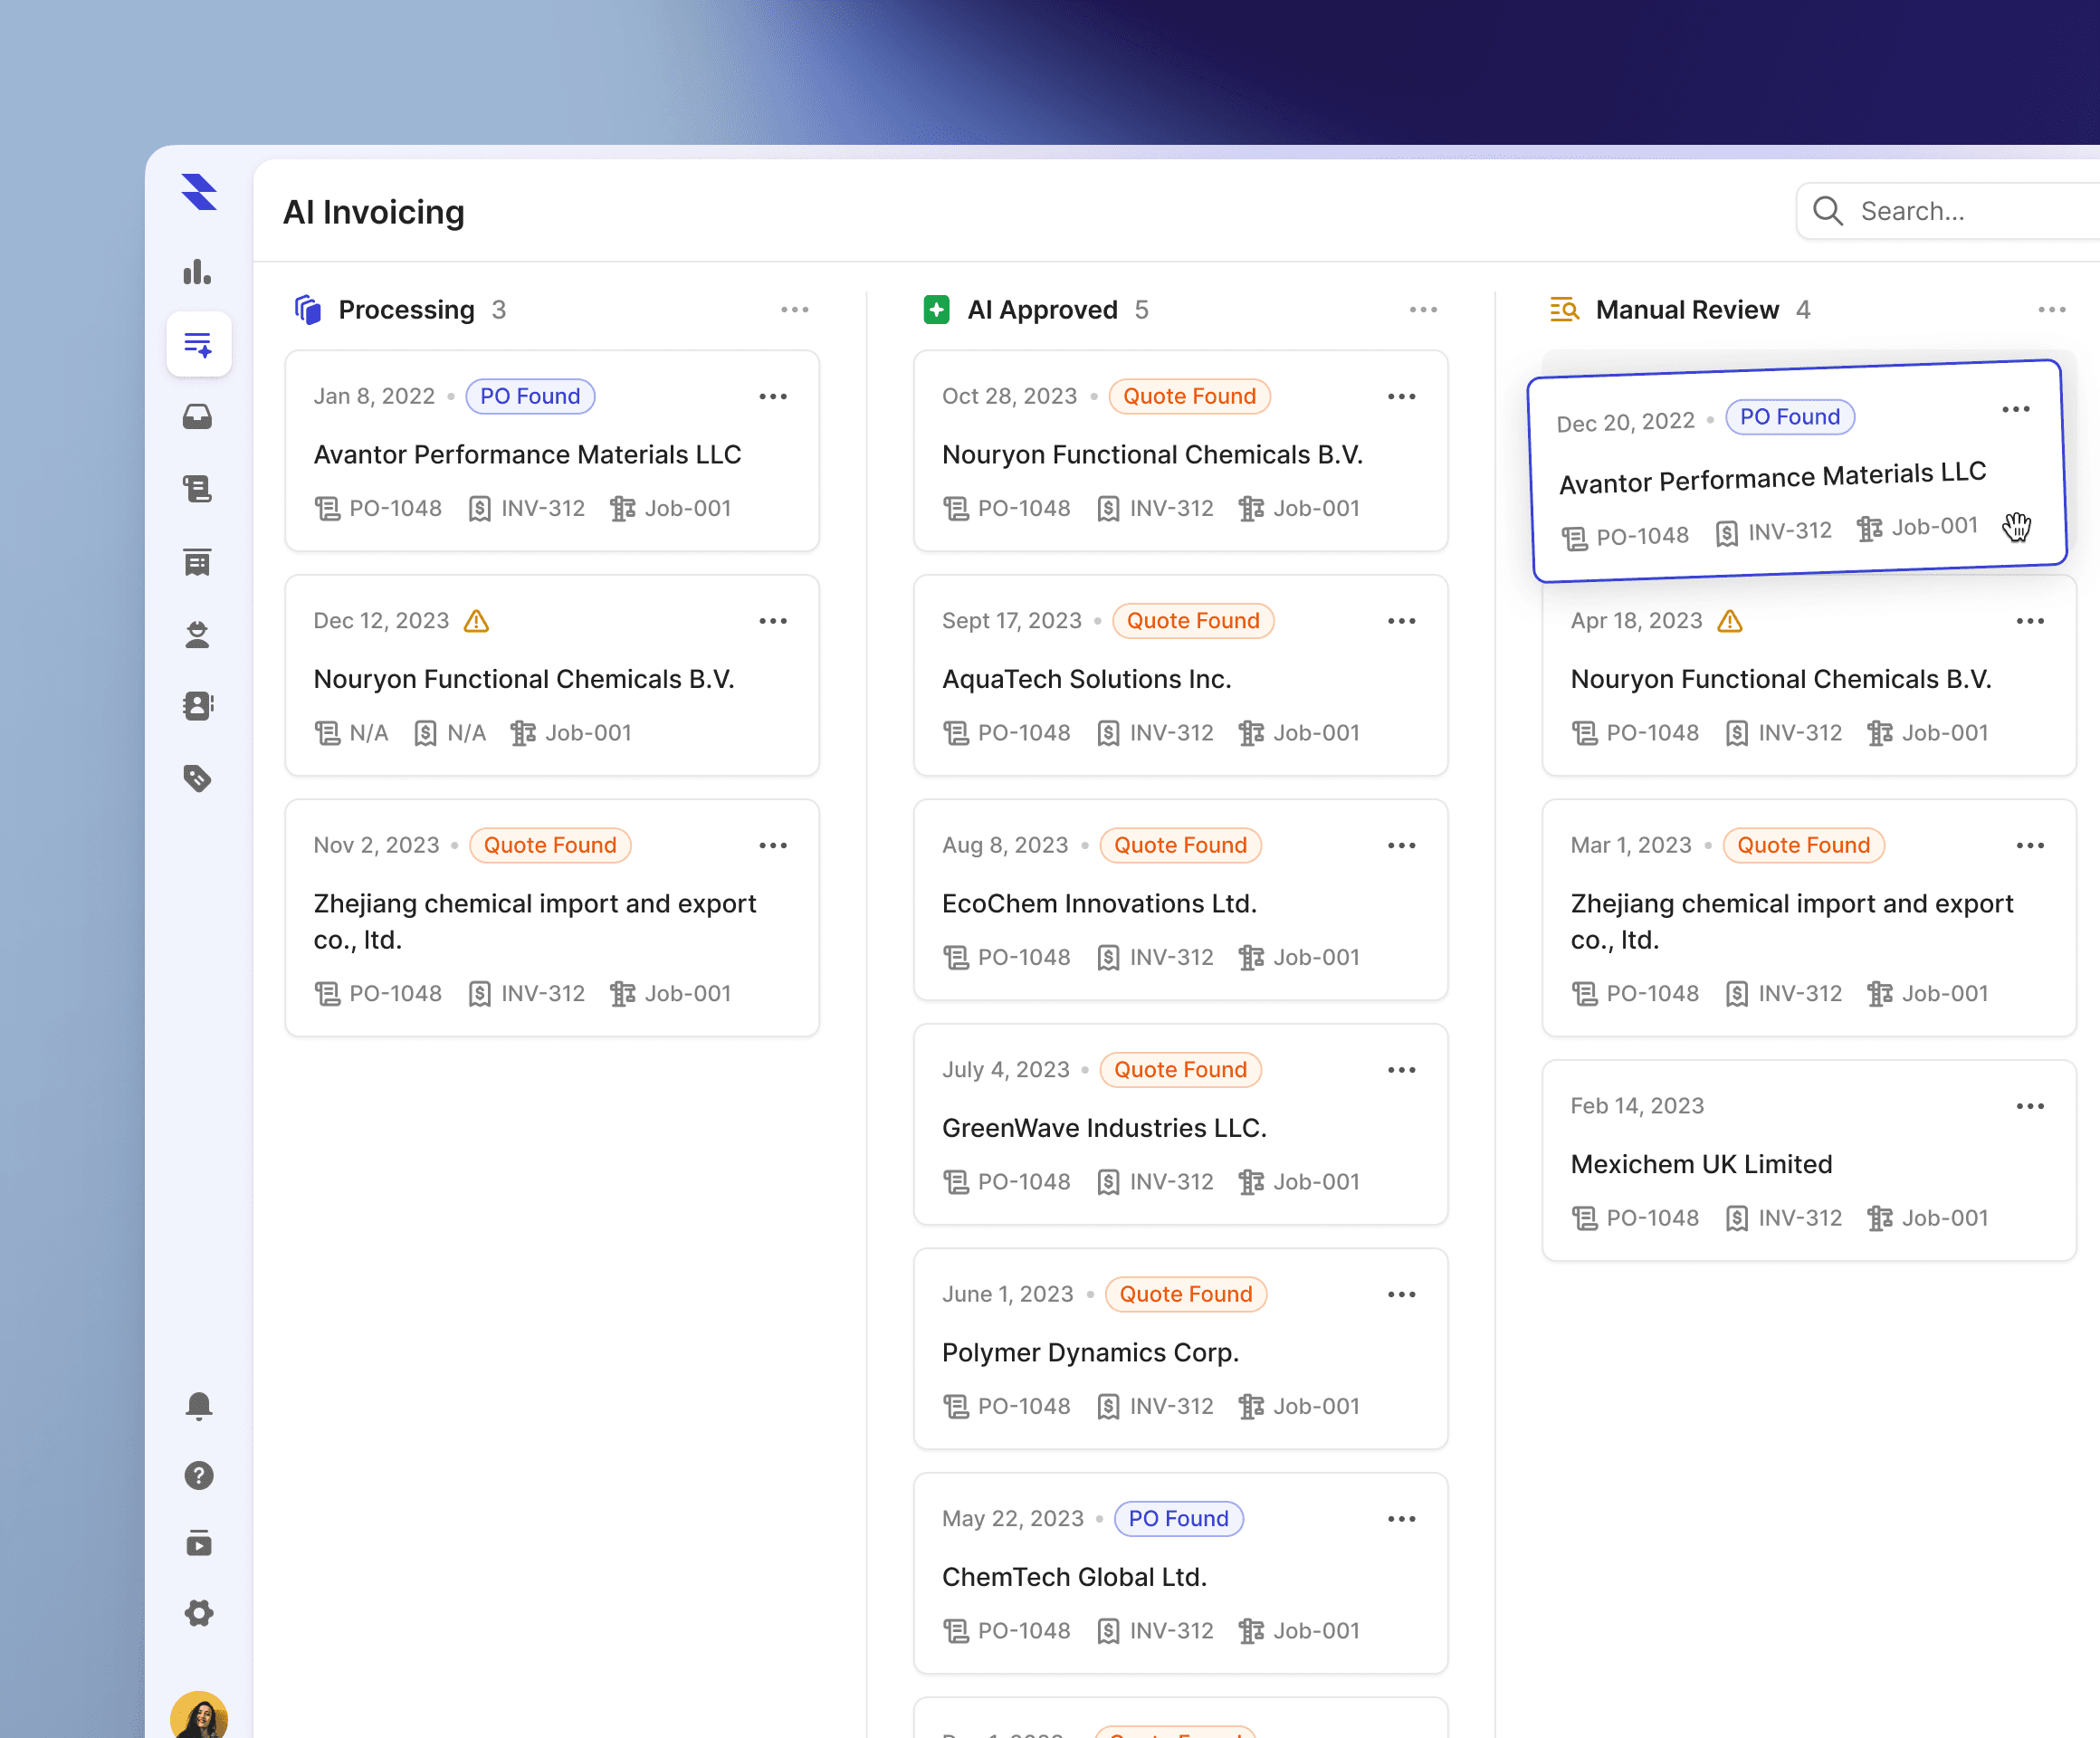This screenshot has width=2100, height=1738.
Task: Open the options menu on AquaTech Solutions card
Action: (x=1402, y=621)
